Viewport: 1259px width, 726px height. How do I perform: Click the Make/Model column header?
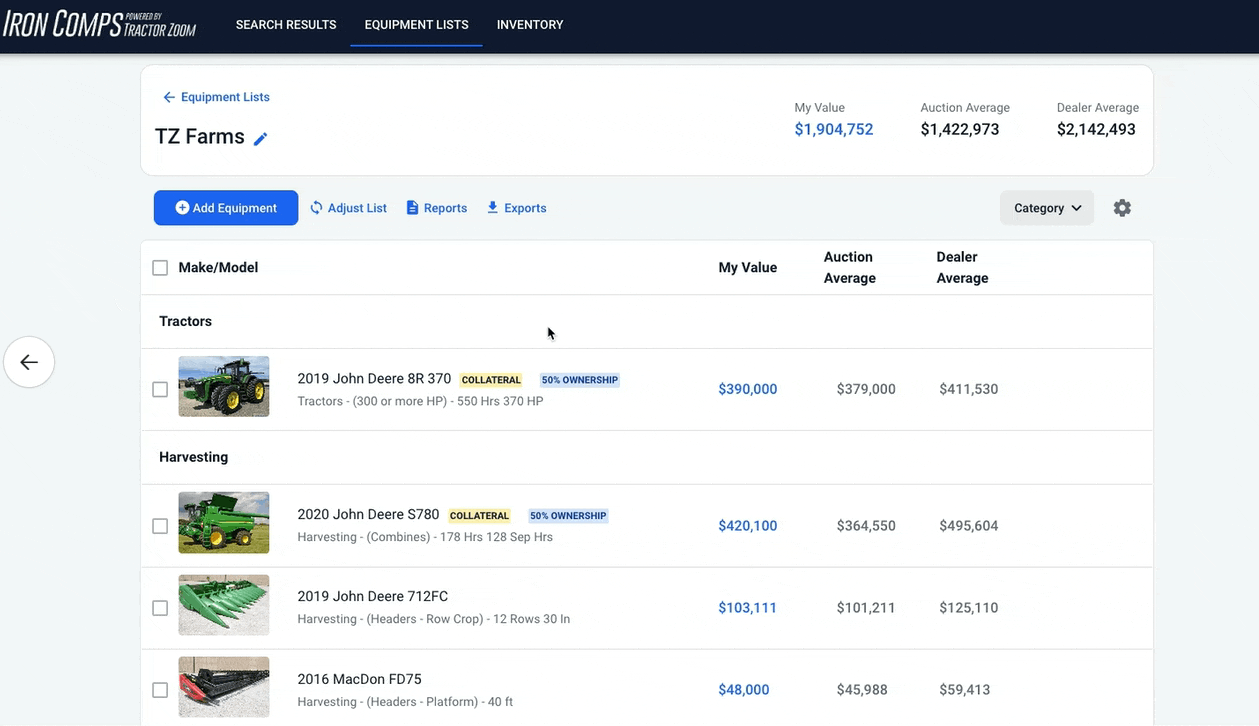[218, 268]
